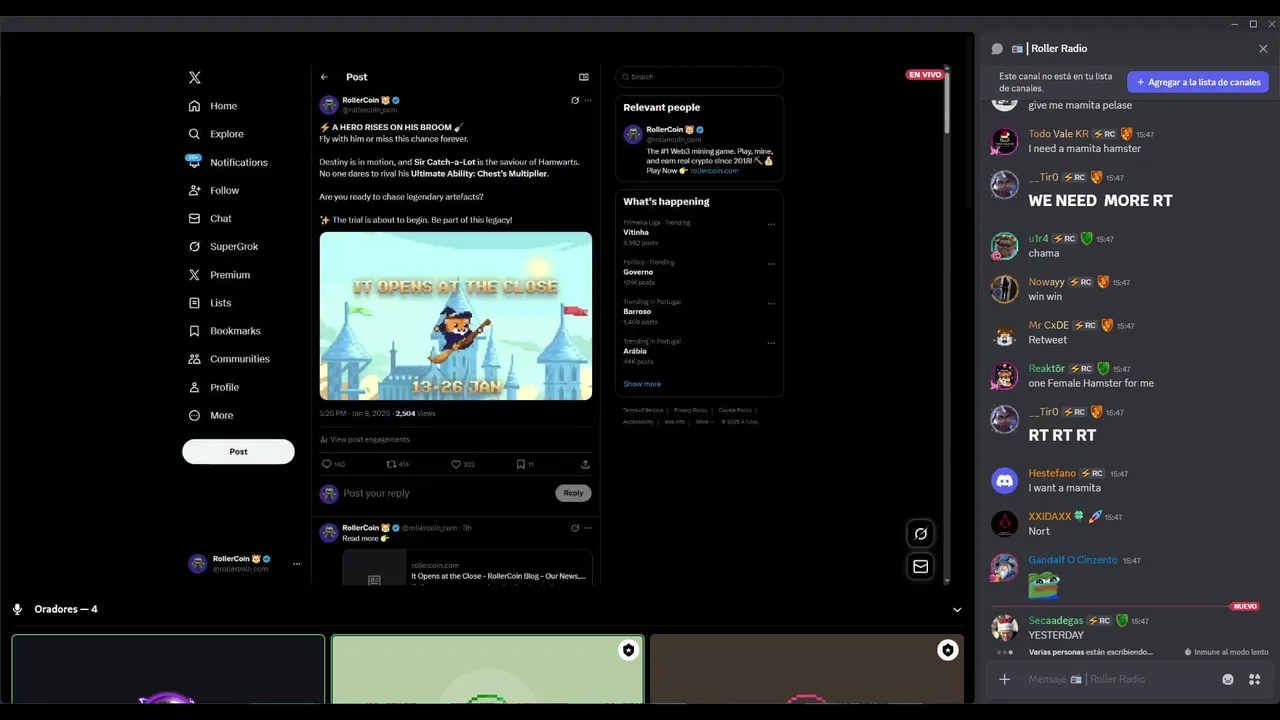Open more options on main RollerCoin post
Image resolution: width=1280 pixels, height=720 pixels.
[x=588, y=100]
